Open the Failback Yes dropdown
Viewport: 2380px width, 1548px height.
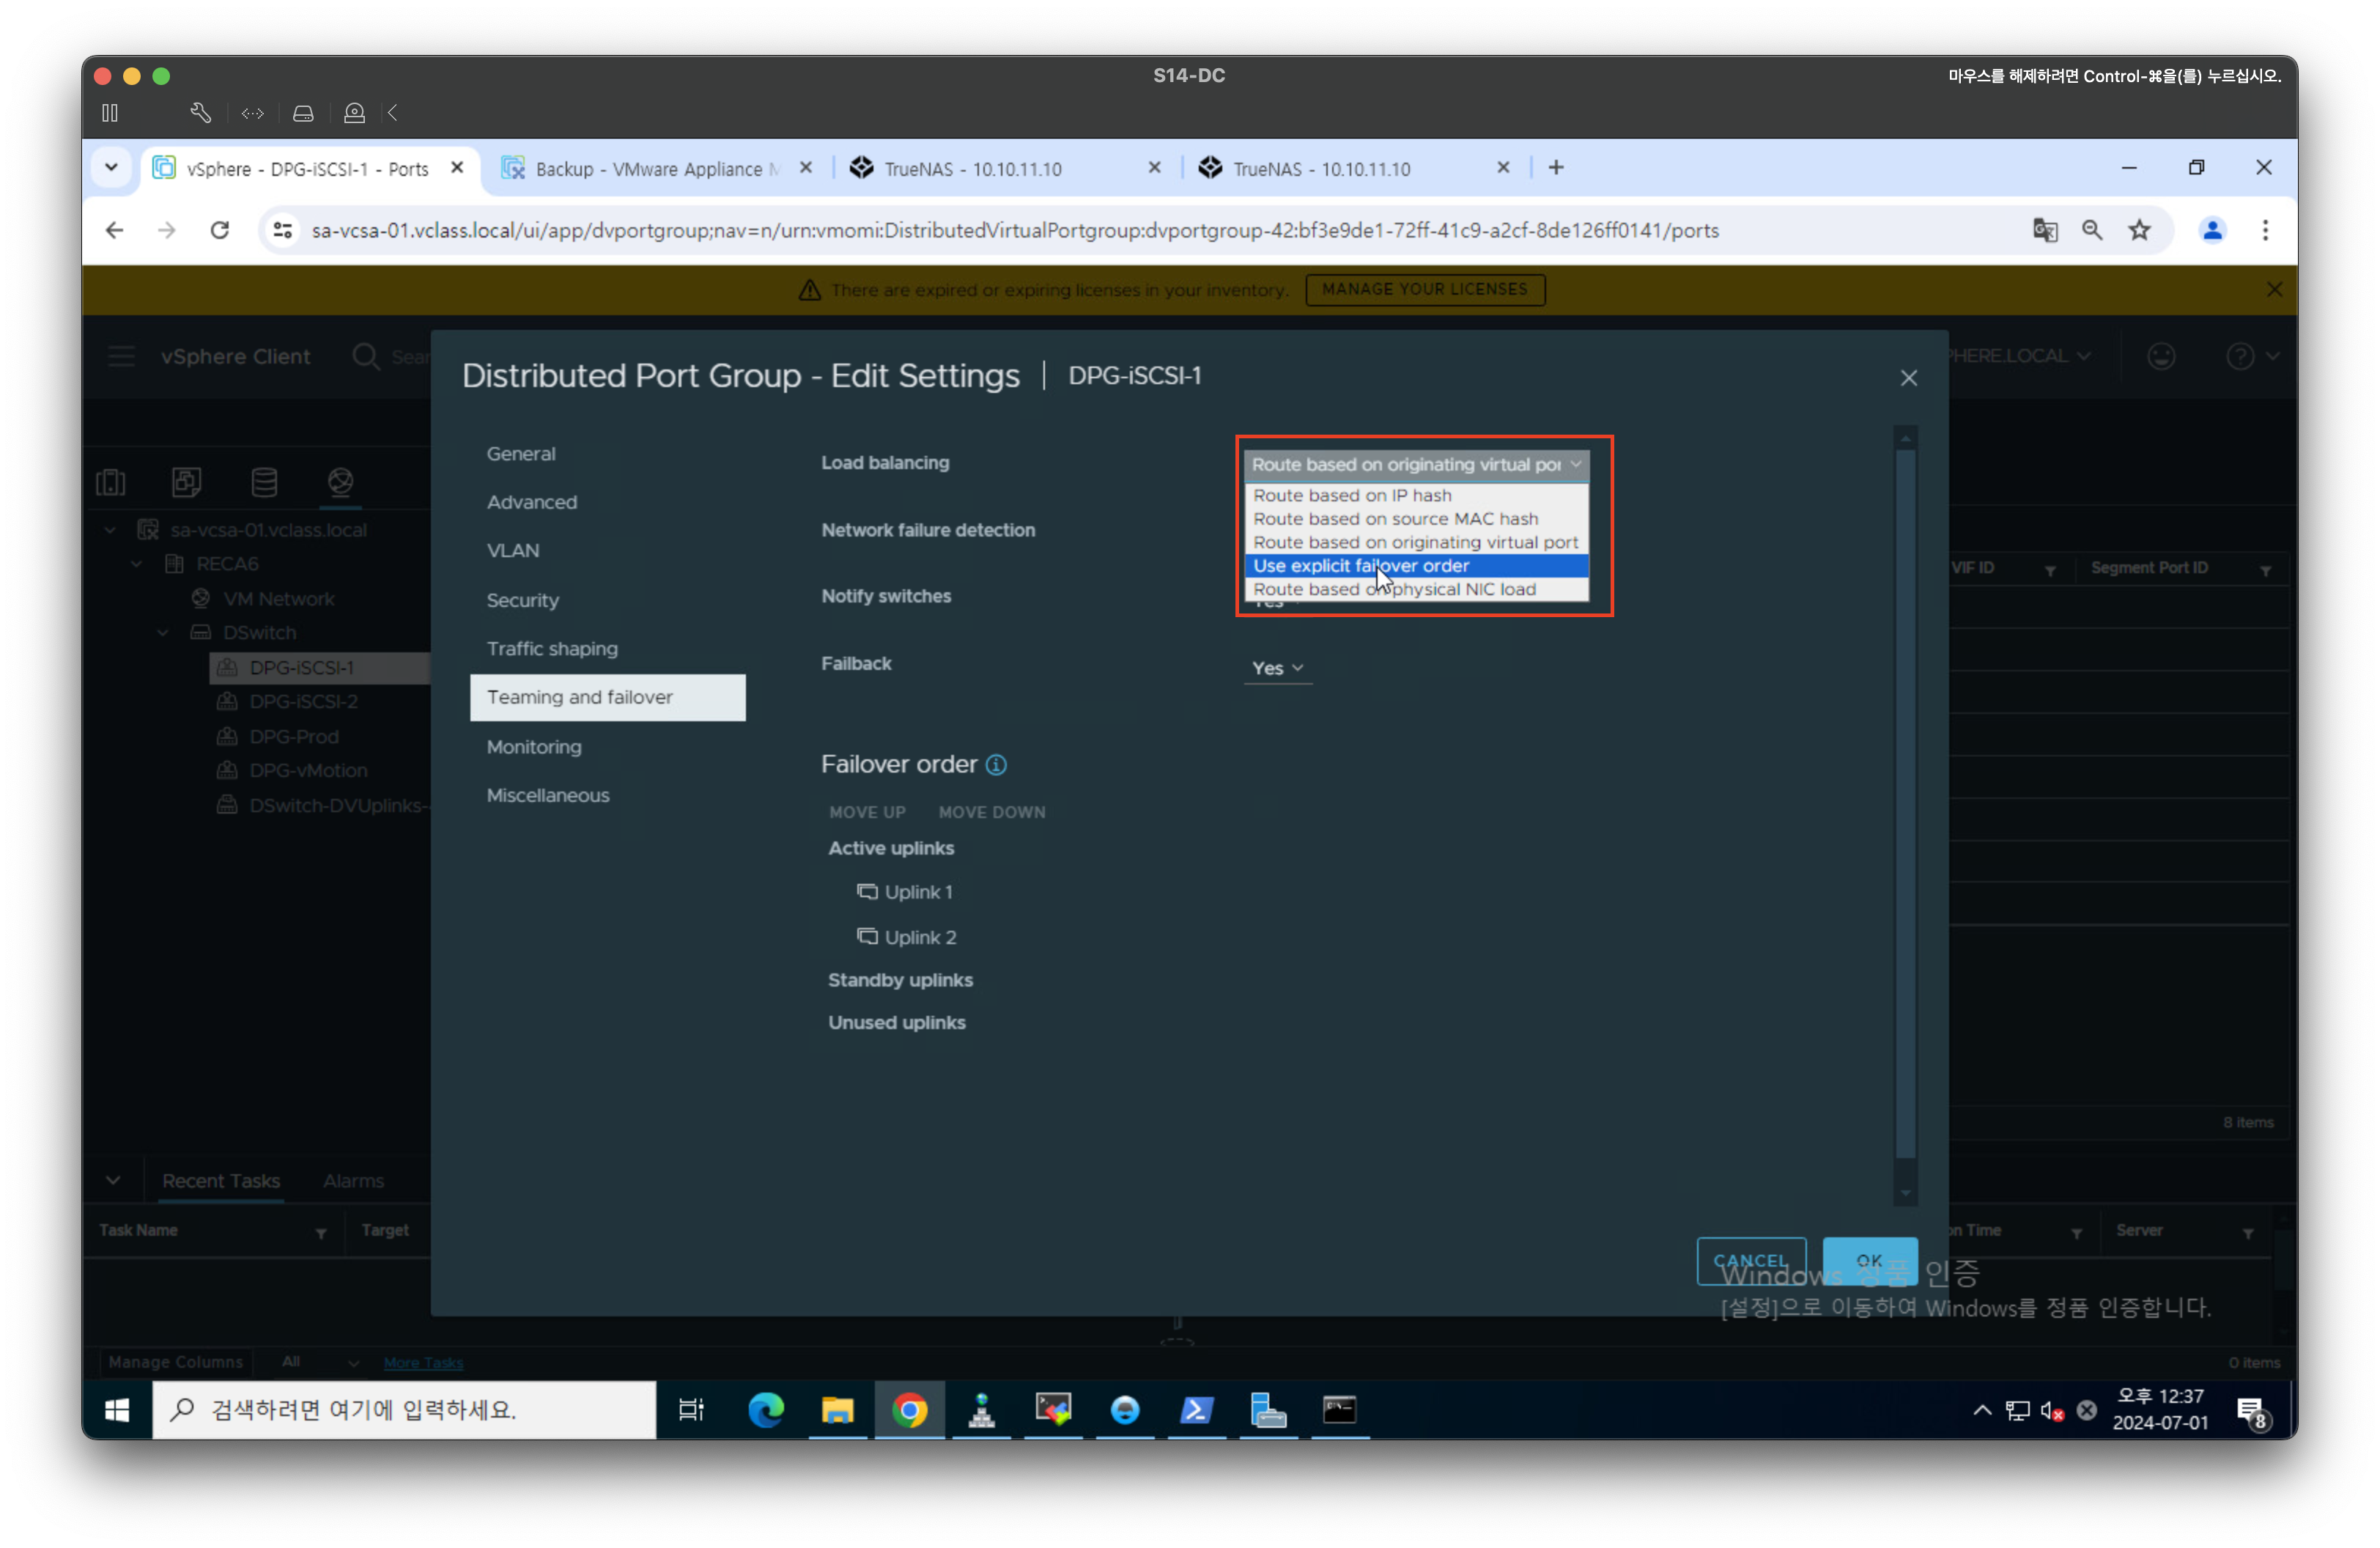1277,668
